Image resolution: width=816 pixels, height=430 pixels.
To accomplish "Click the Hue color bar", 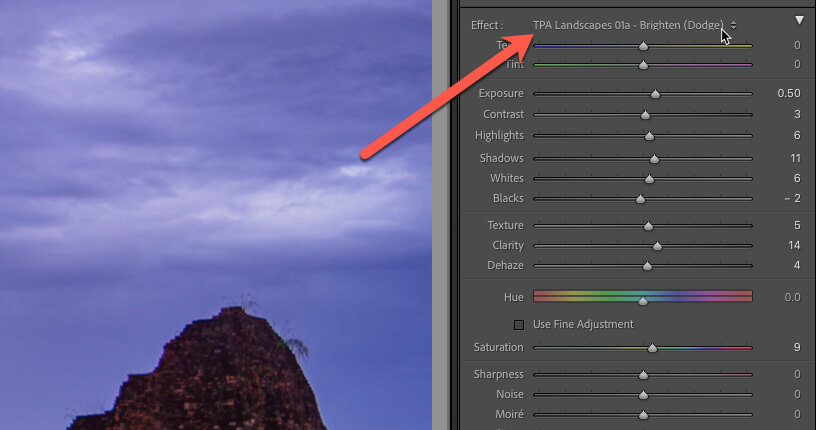I will 642,296.
